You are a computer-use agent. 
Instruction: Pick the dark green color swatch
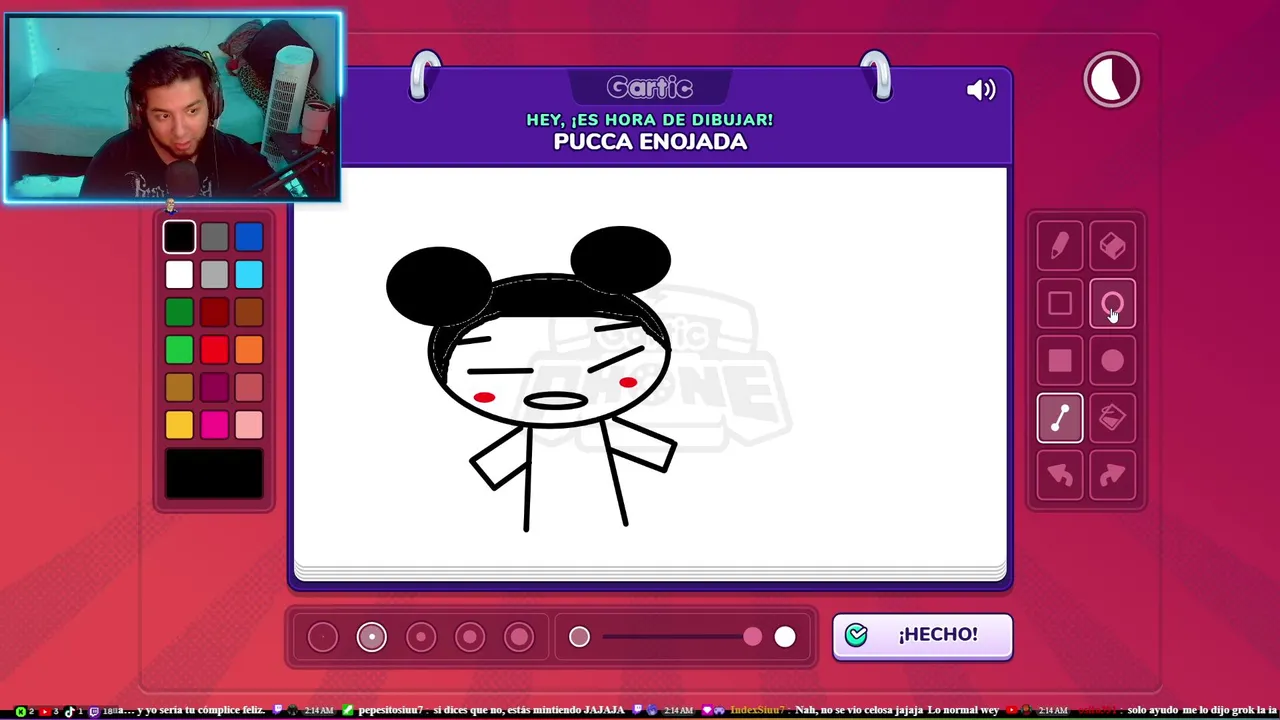(x=179, y=312)
